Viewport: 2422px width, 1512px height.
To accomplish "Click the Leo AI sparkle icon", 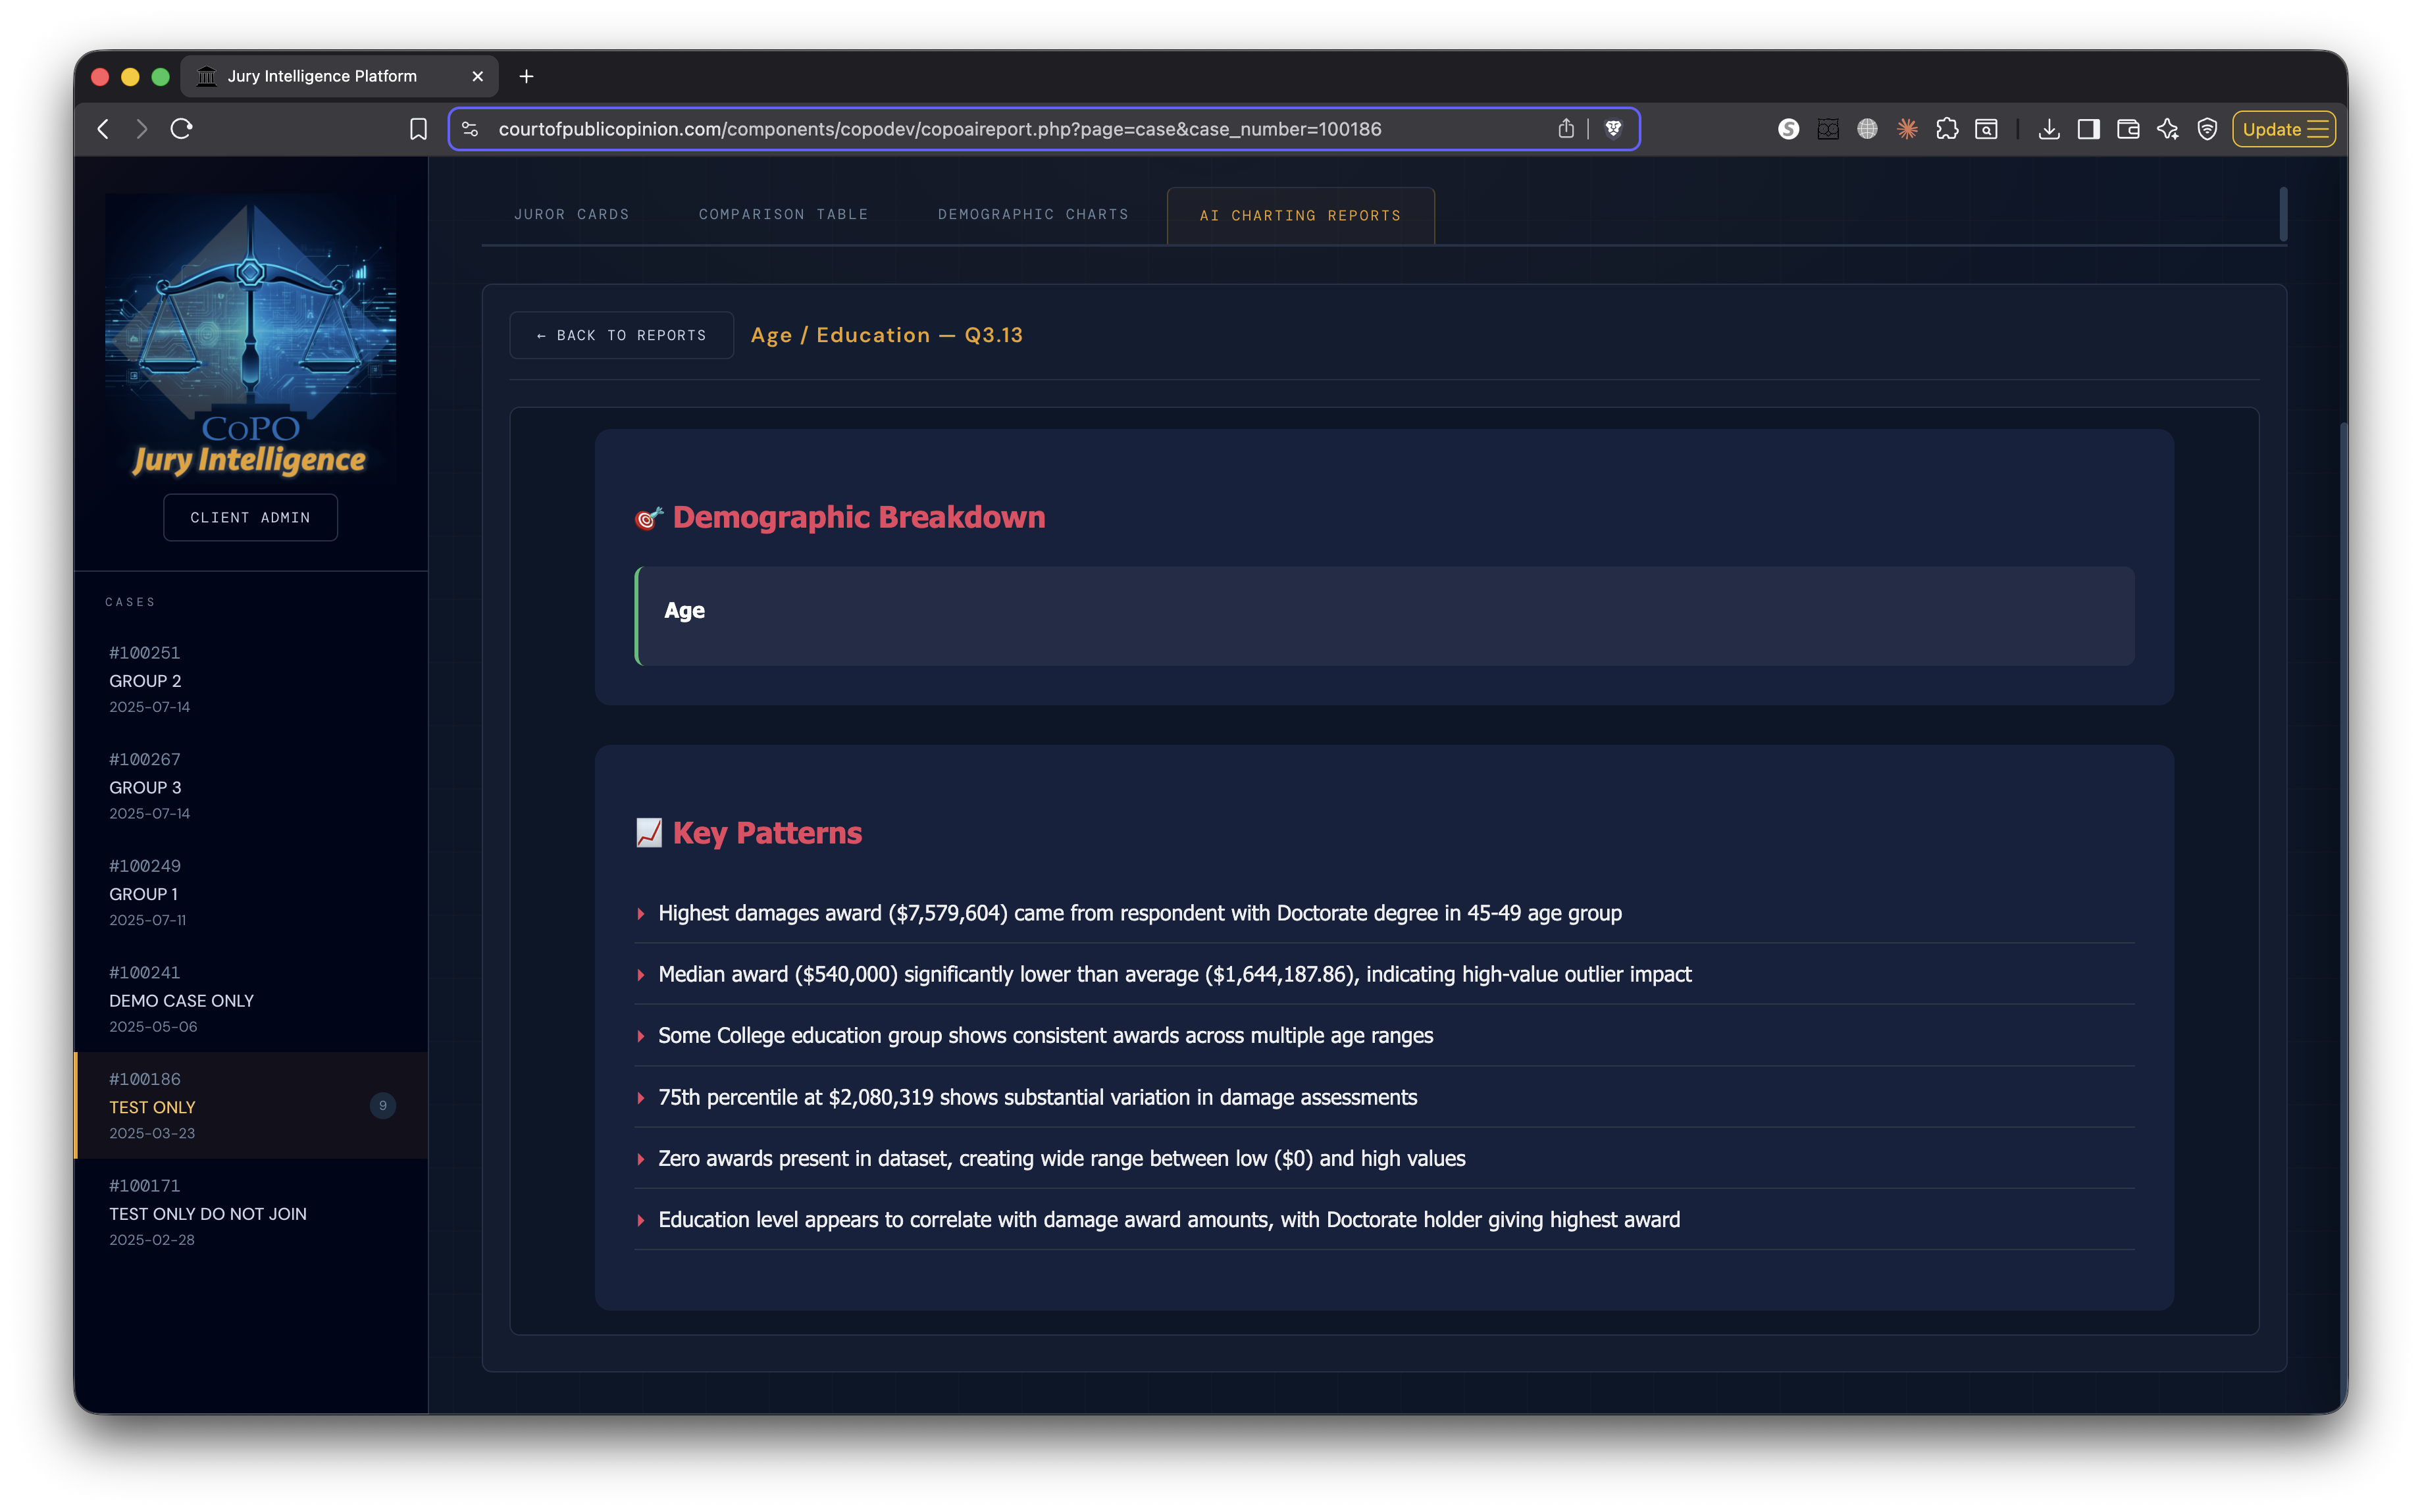I will pos(2167,129).
